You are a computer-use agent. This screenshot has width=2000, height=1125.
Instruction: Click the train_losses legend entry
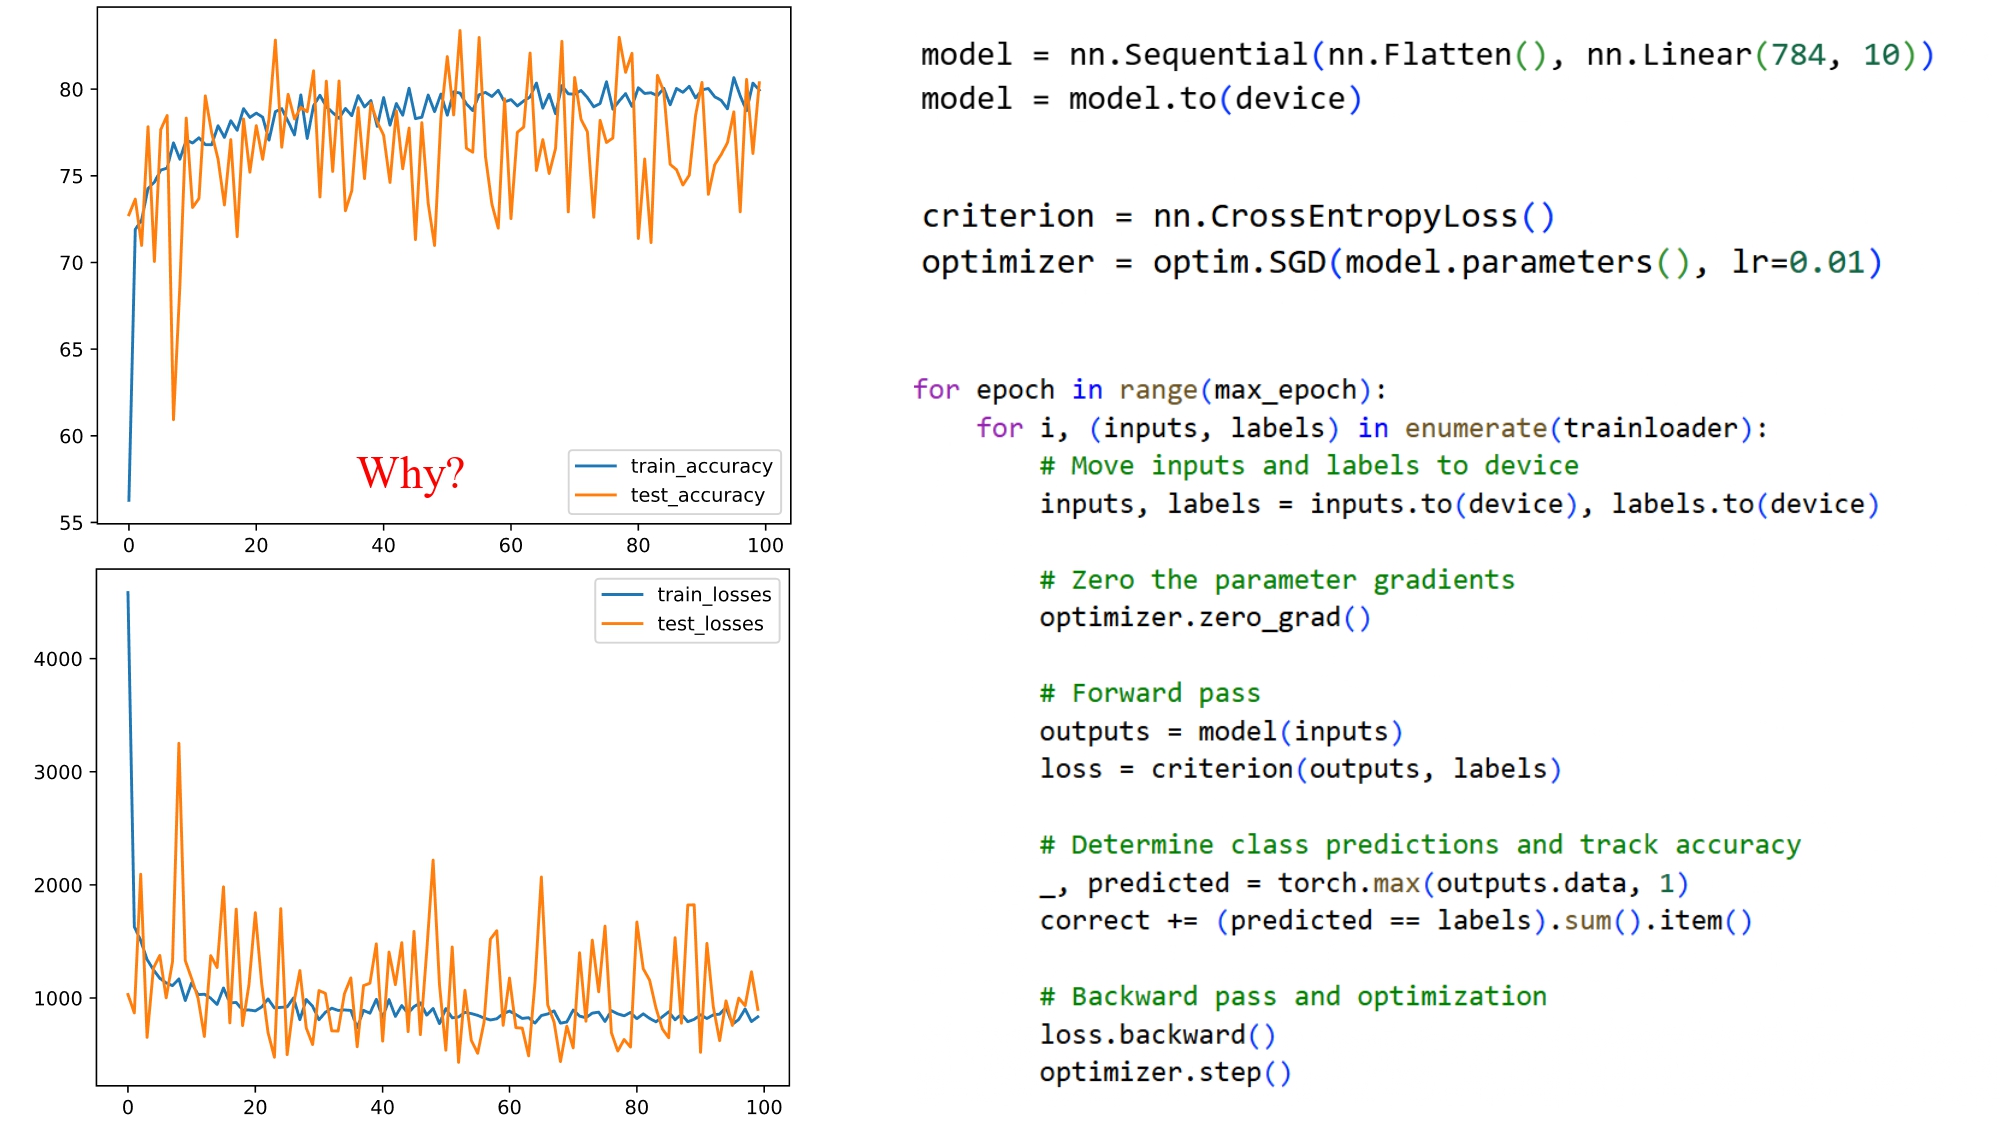(x=713, y=595)
